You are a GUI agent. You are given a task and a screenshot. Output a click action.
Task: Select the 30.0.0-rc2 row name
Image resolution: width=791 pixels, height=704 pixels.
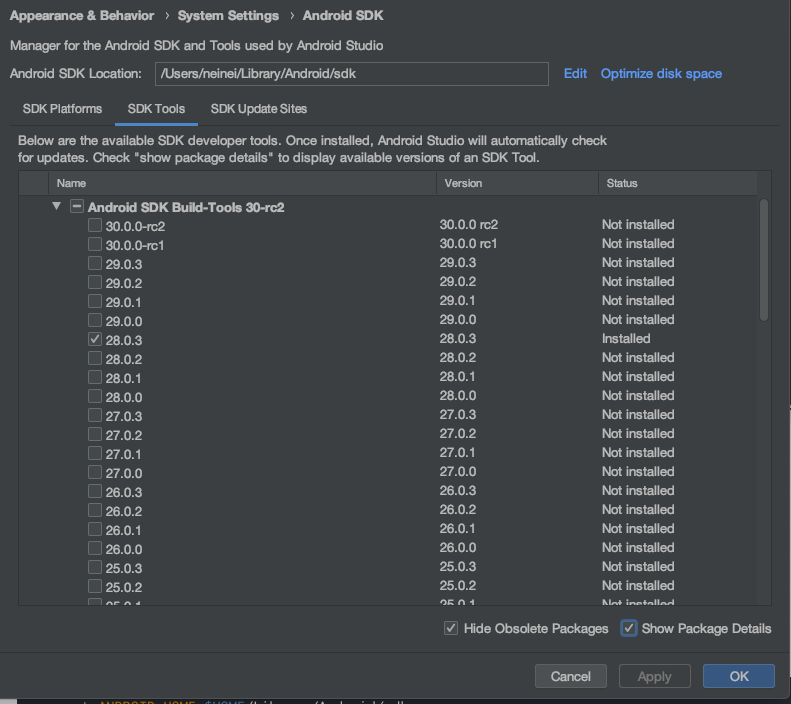135,226
